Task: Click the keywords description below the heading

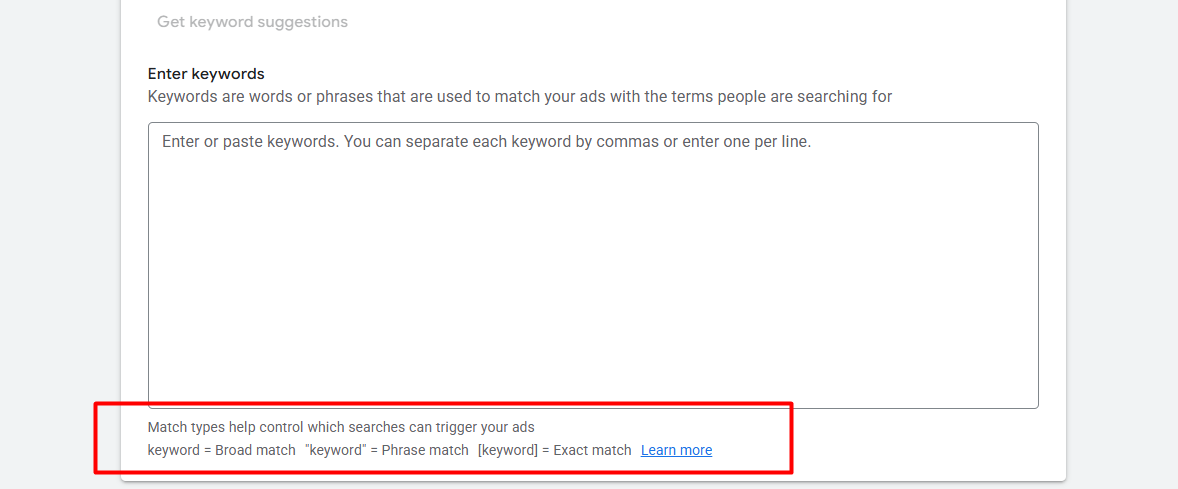Action: pyautogui.click(x=519, y=97)
